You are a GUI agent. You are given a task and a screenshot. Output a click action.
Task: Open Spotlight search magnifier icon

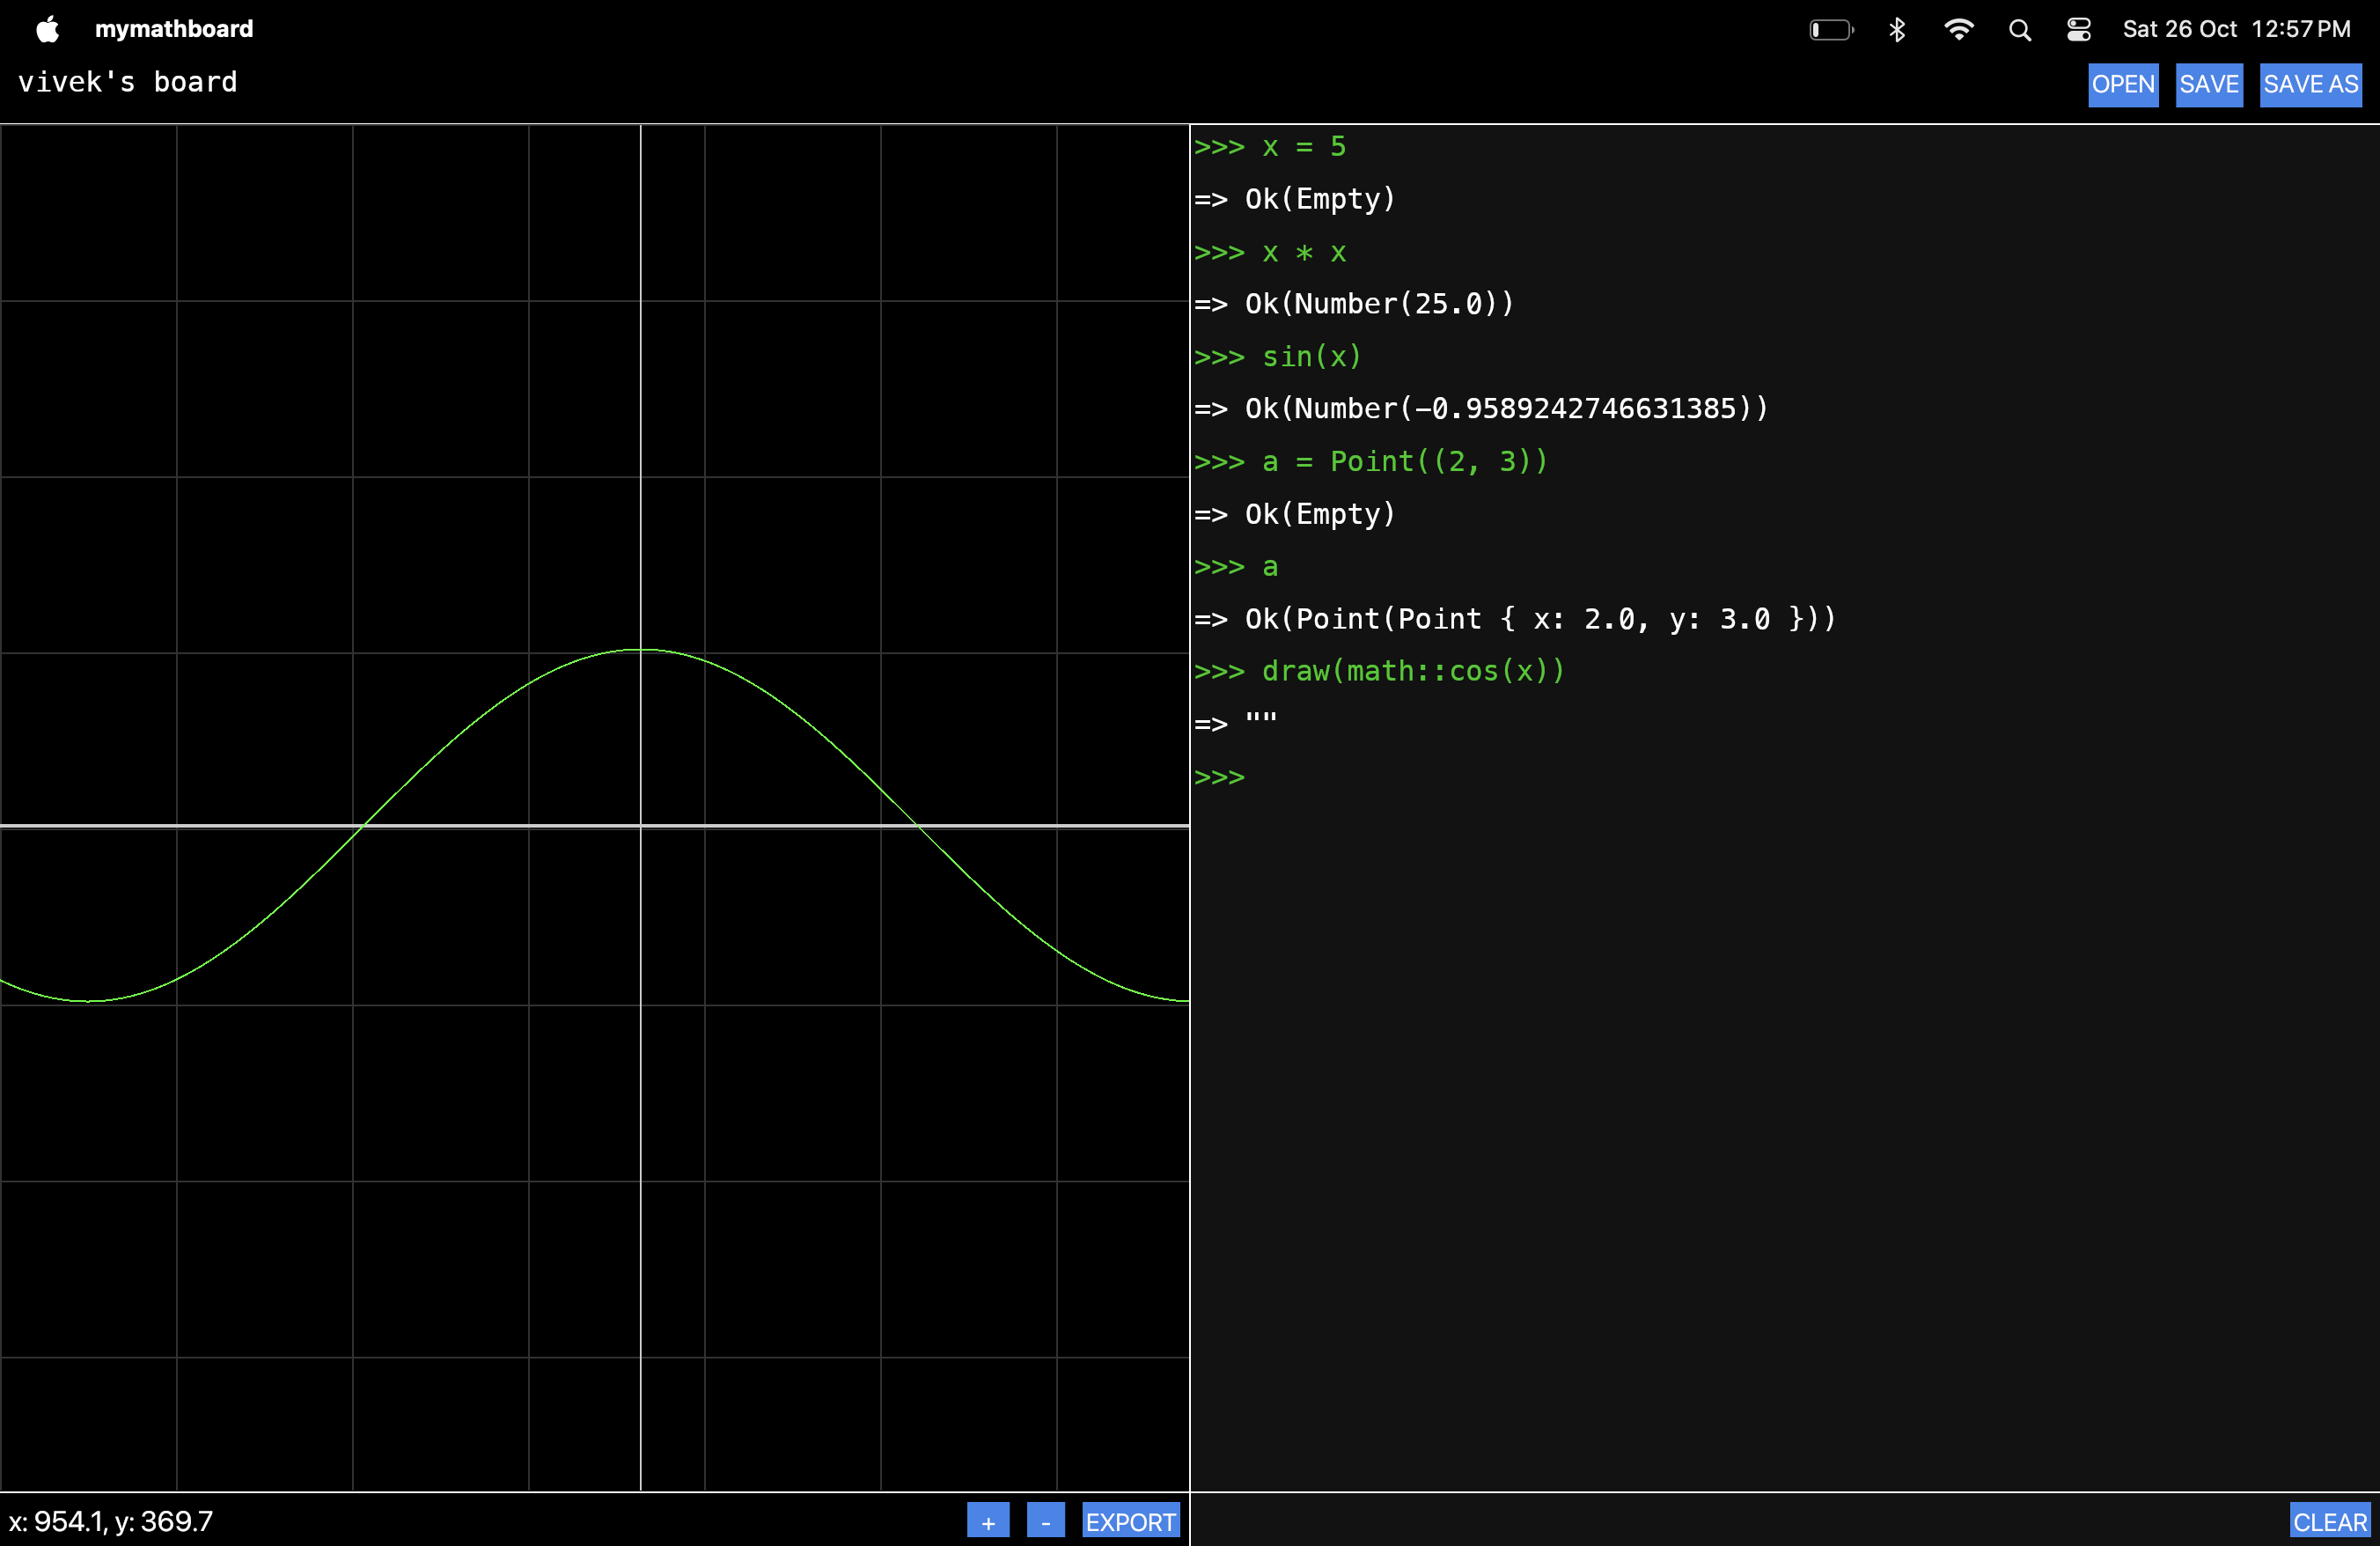pyautogui.click(x=2019, y=30)
